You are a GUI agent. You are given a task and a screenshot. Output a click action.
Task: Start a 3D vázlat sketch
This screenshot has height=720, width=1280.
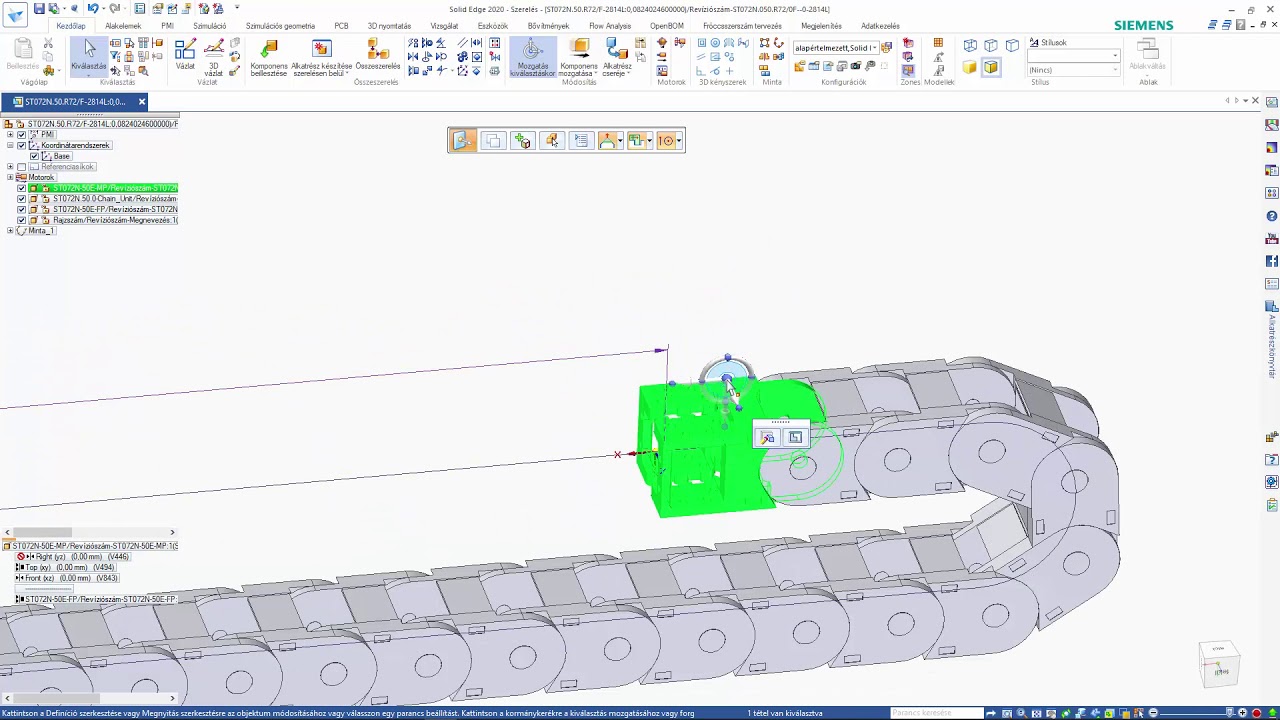click(x=213, y=57)
